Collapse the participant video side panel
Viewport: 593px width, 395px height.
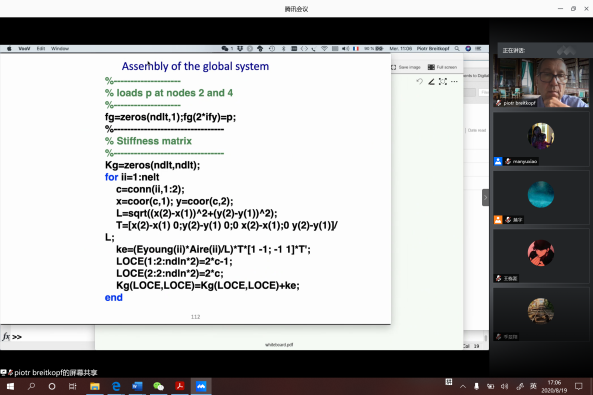(x=486, y=198)
